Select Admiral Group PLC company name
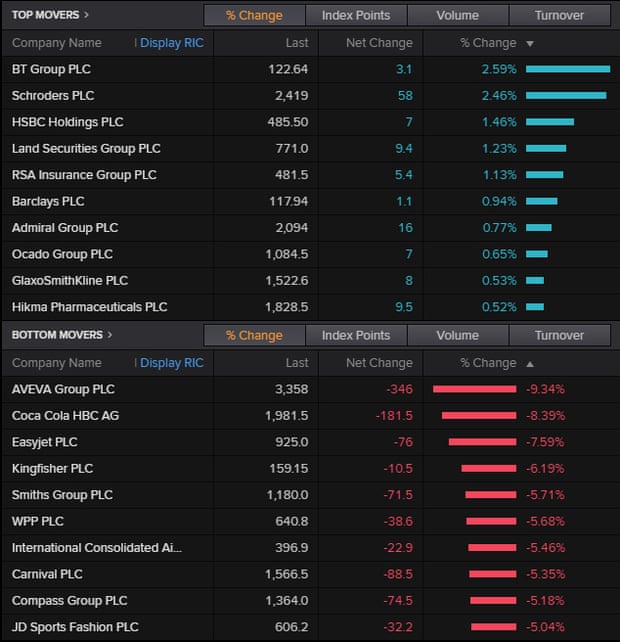The width and height of the screenshot is (620, 642). pos(65,228)
